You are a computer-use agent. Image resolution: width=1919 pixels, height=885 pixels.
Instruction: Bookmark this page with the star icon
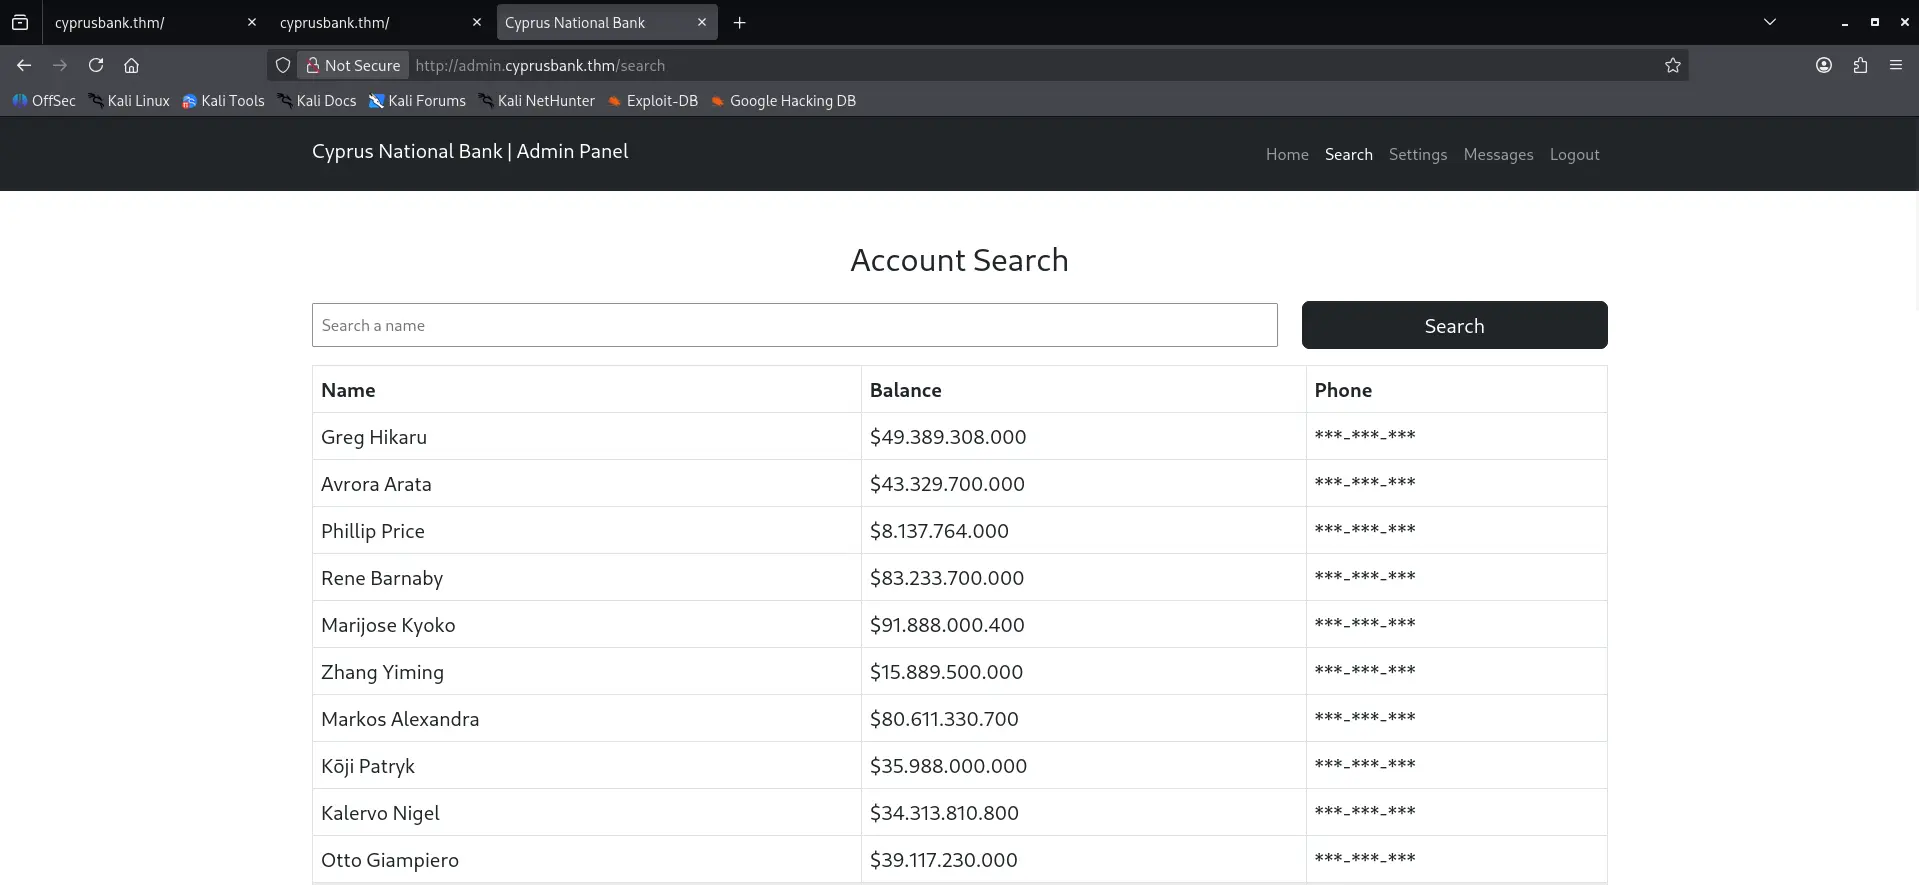(x=1672, y=65)
